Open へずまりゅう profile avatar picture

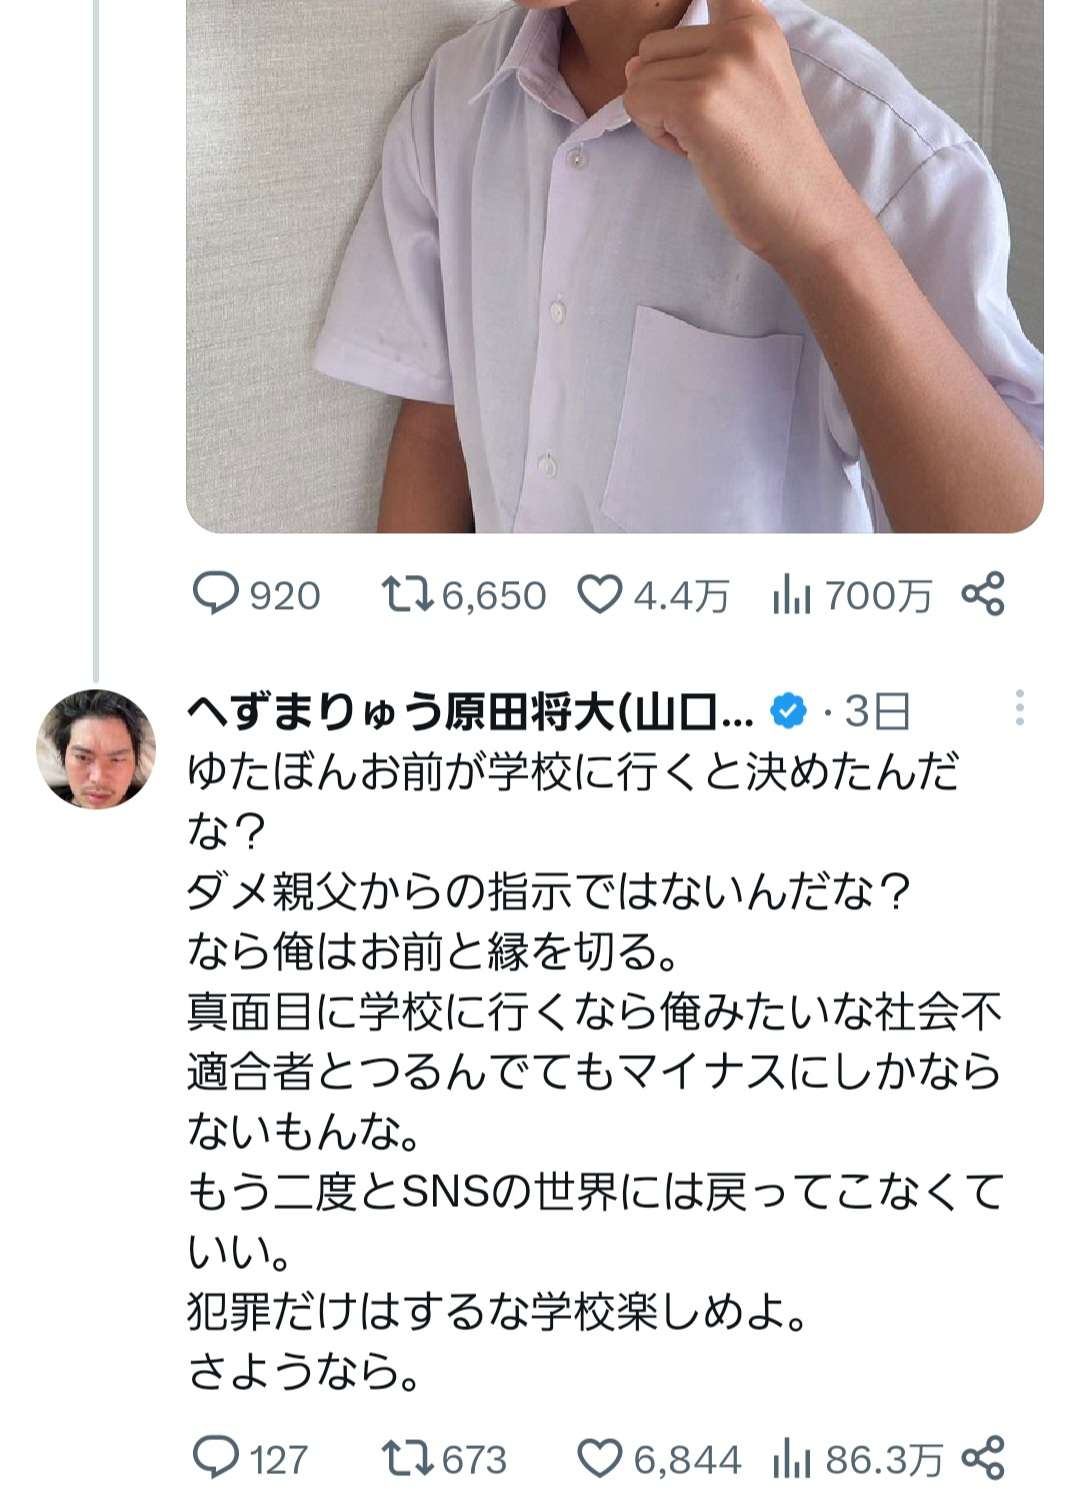coord(96,748)
